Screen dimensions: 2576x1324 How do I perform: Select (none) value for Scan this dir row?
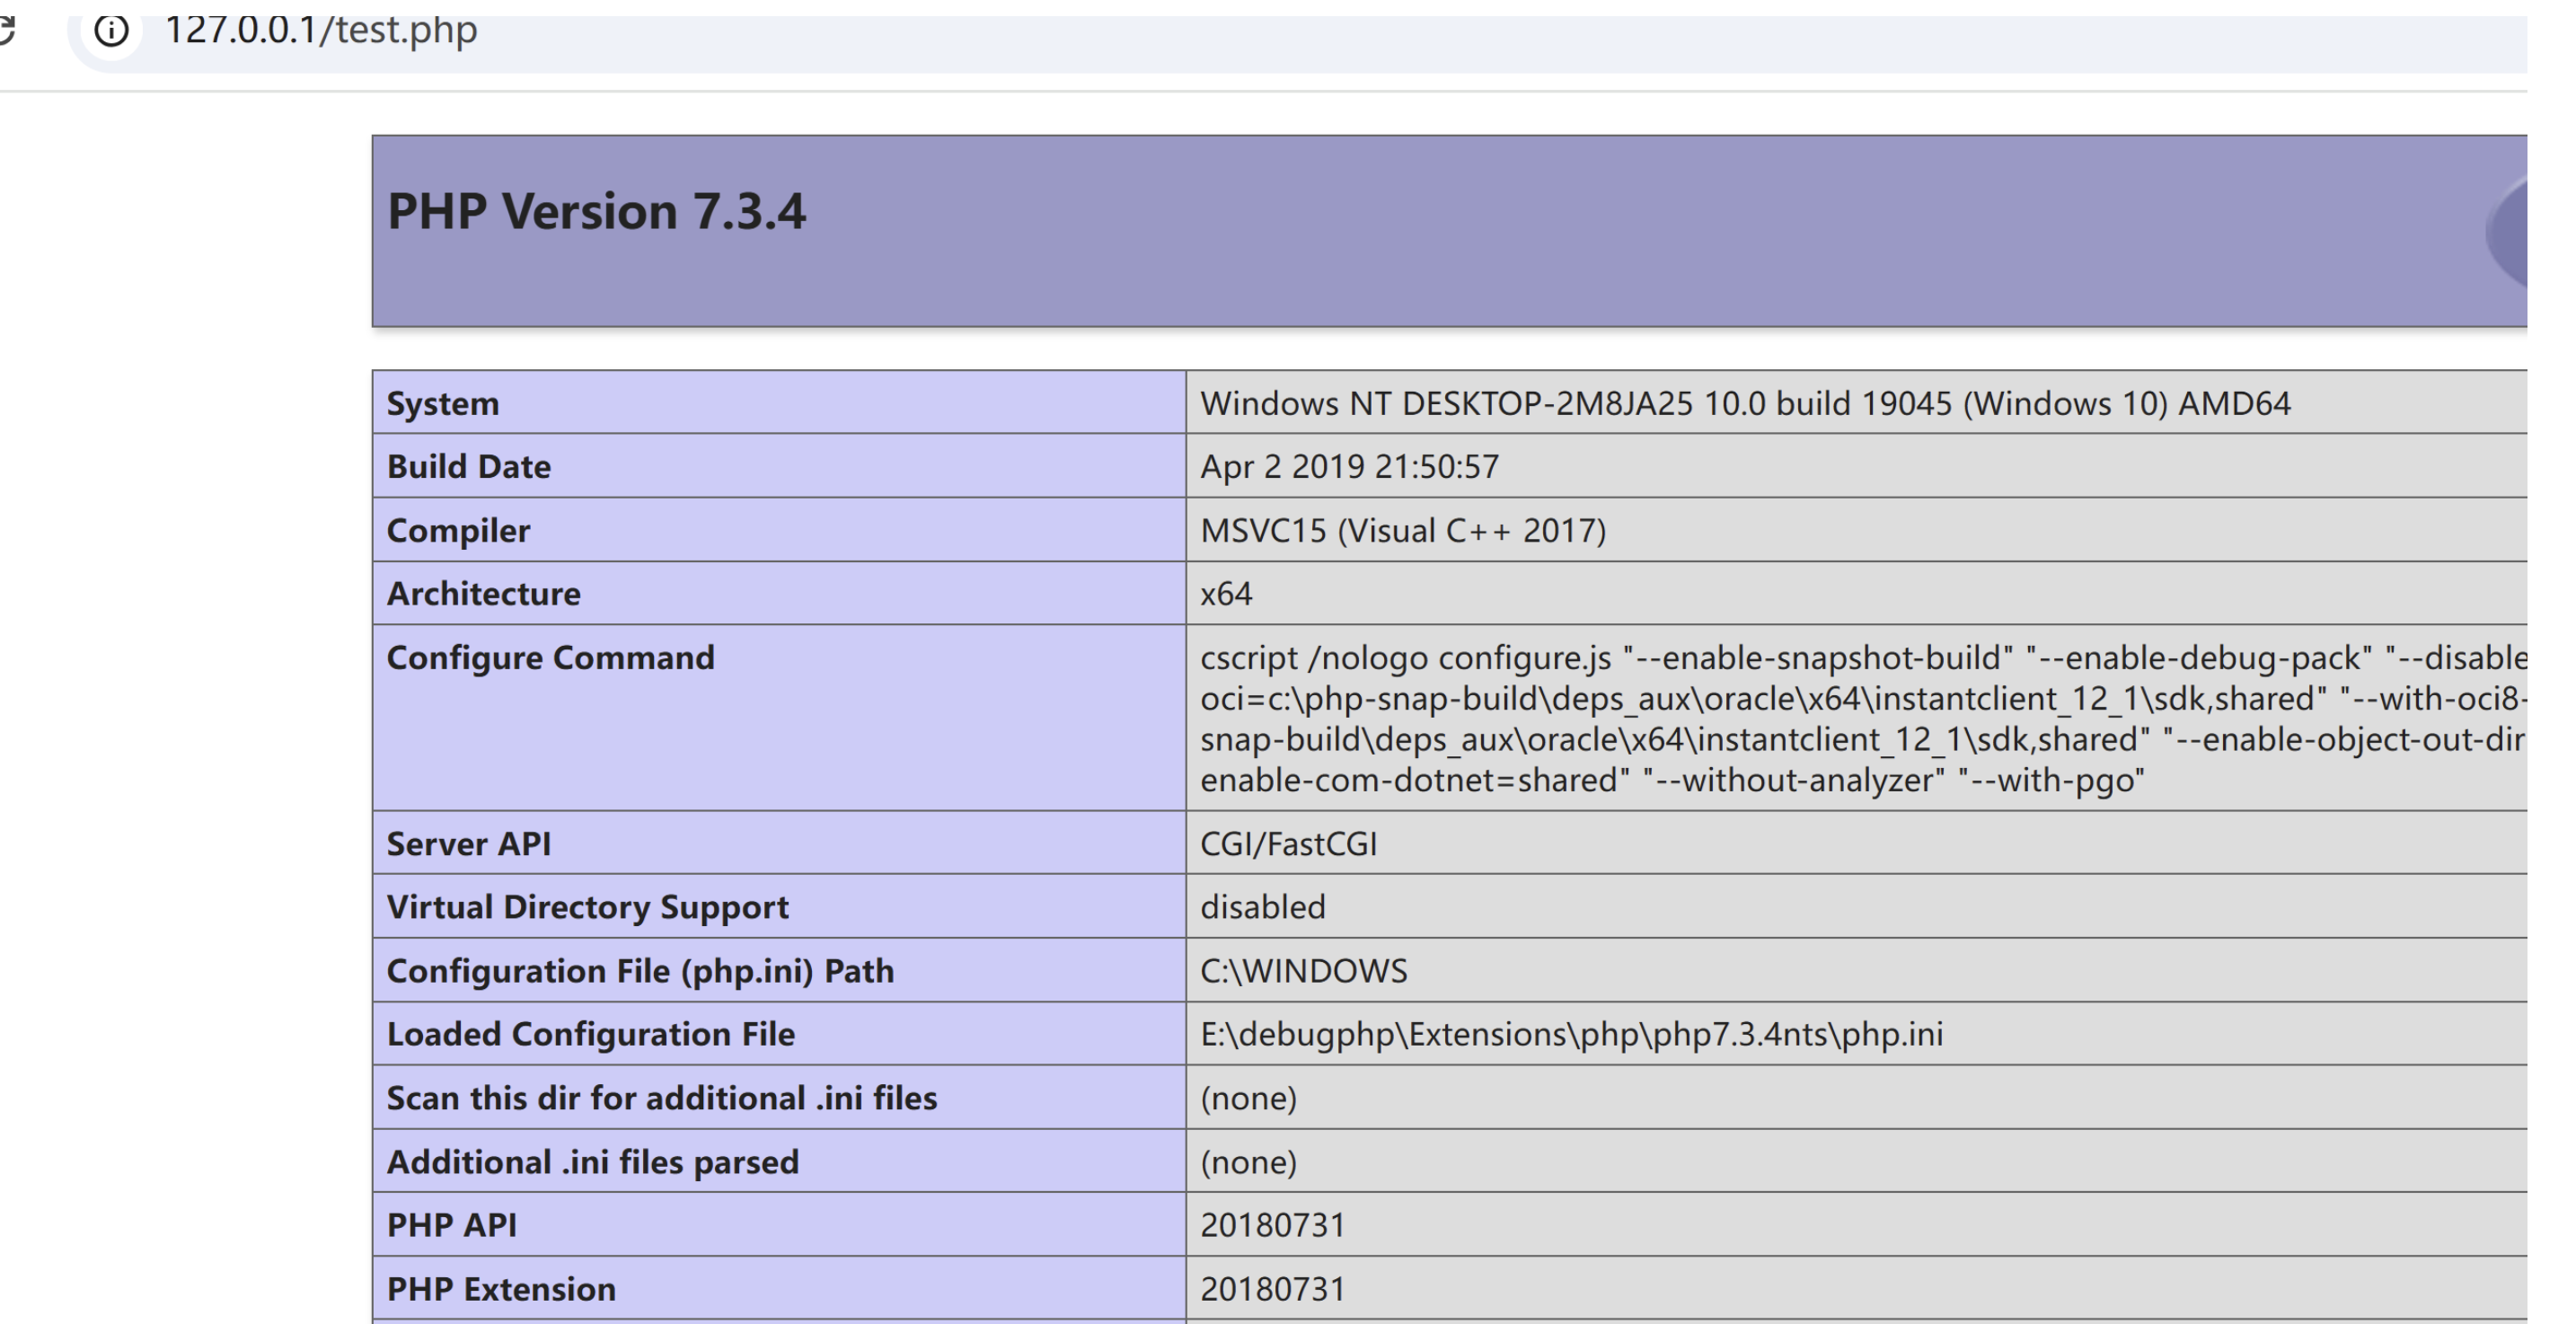click(1249, 1098)
